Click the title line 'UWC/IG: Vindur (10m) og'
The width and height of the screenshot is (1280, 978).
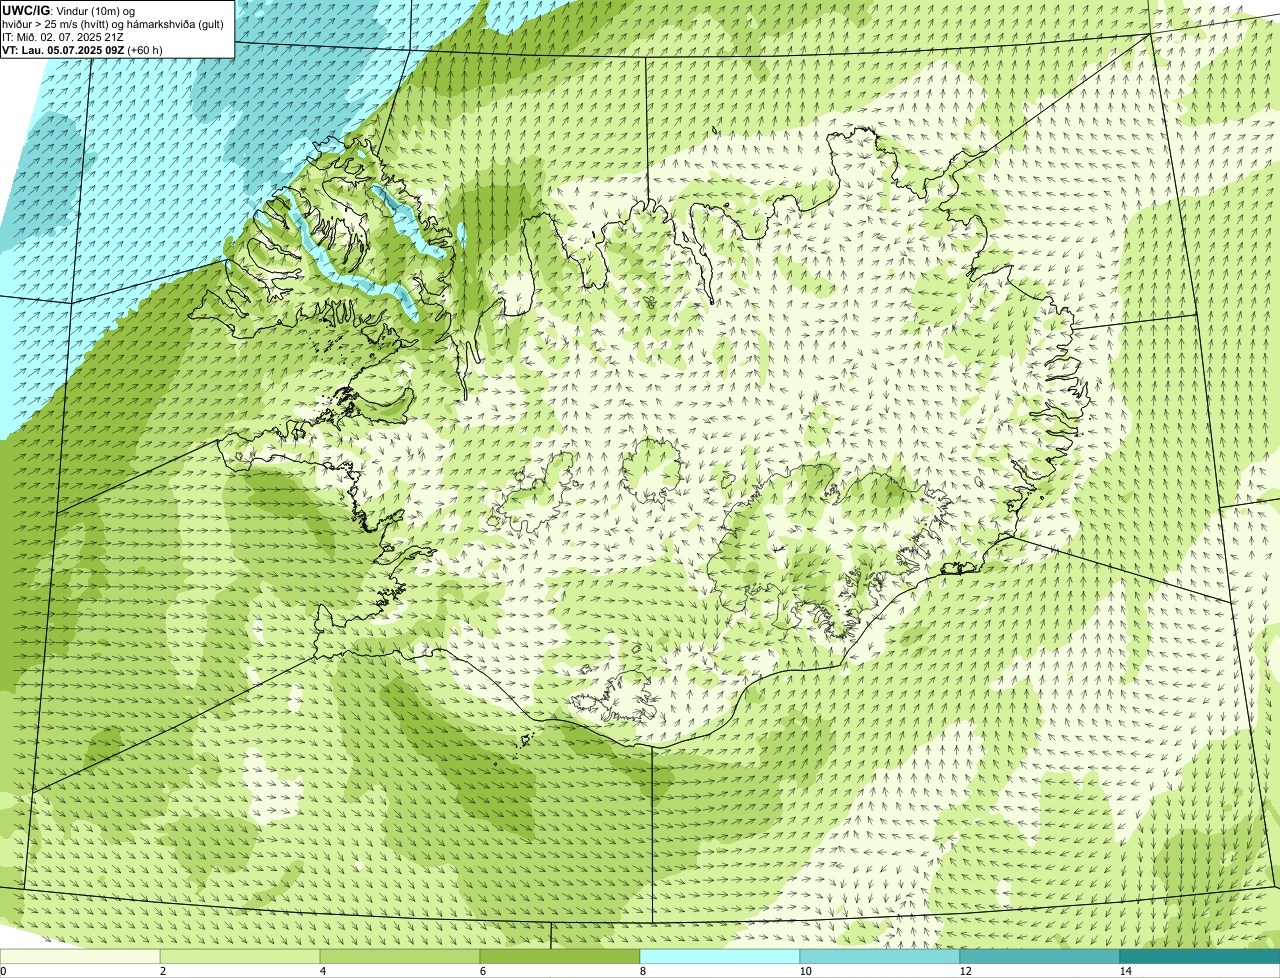coord(69,10)
